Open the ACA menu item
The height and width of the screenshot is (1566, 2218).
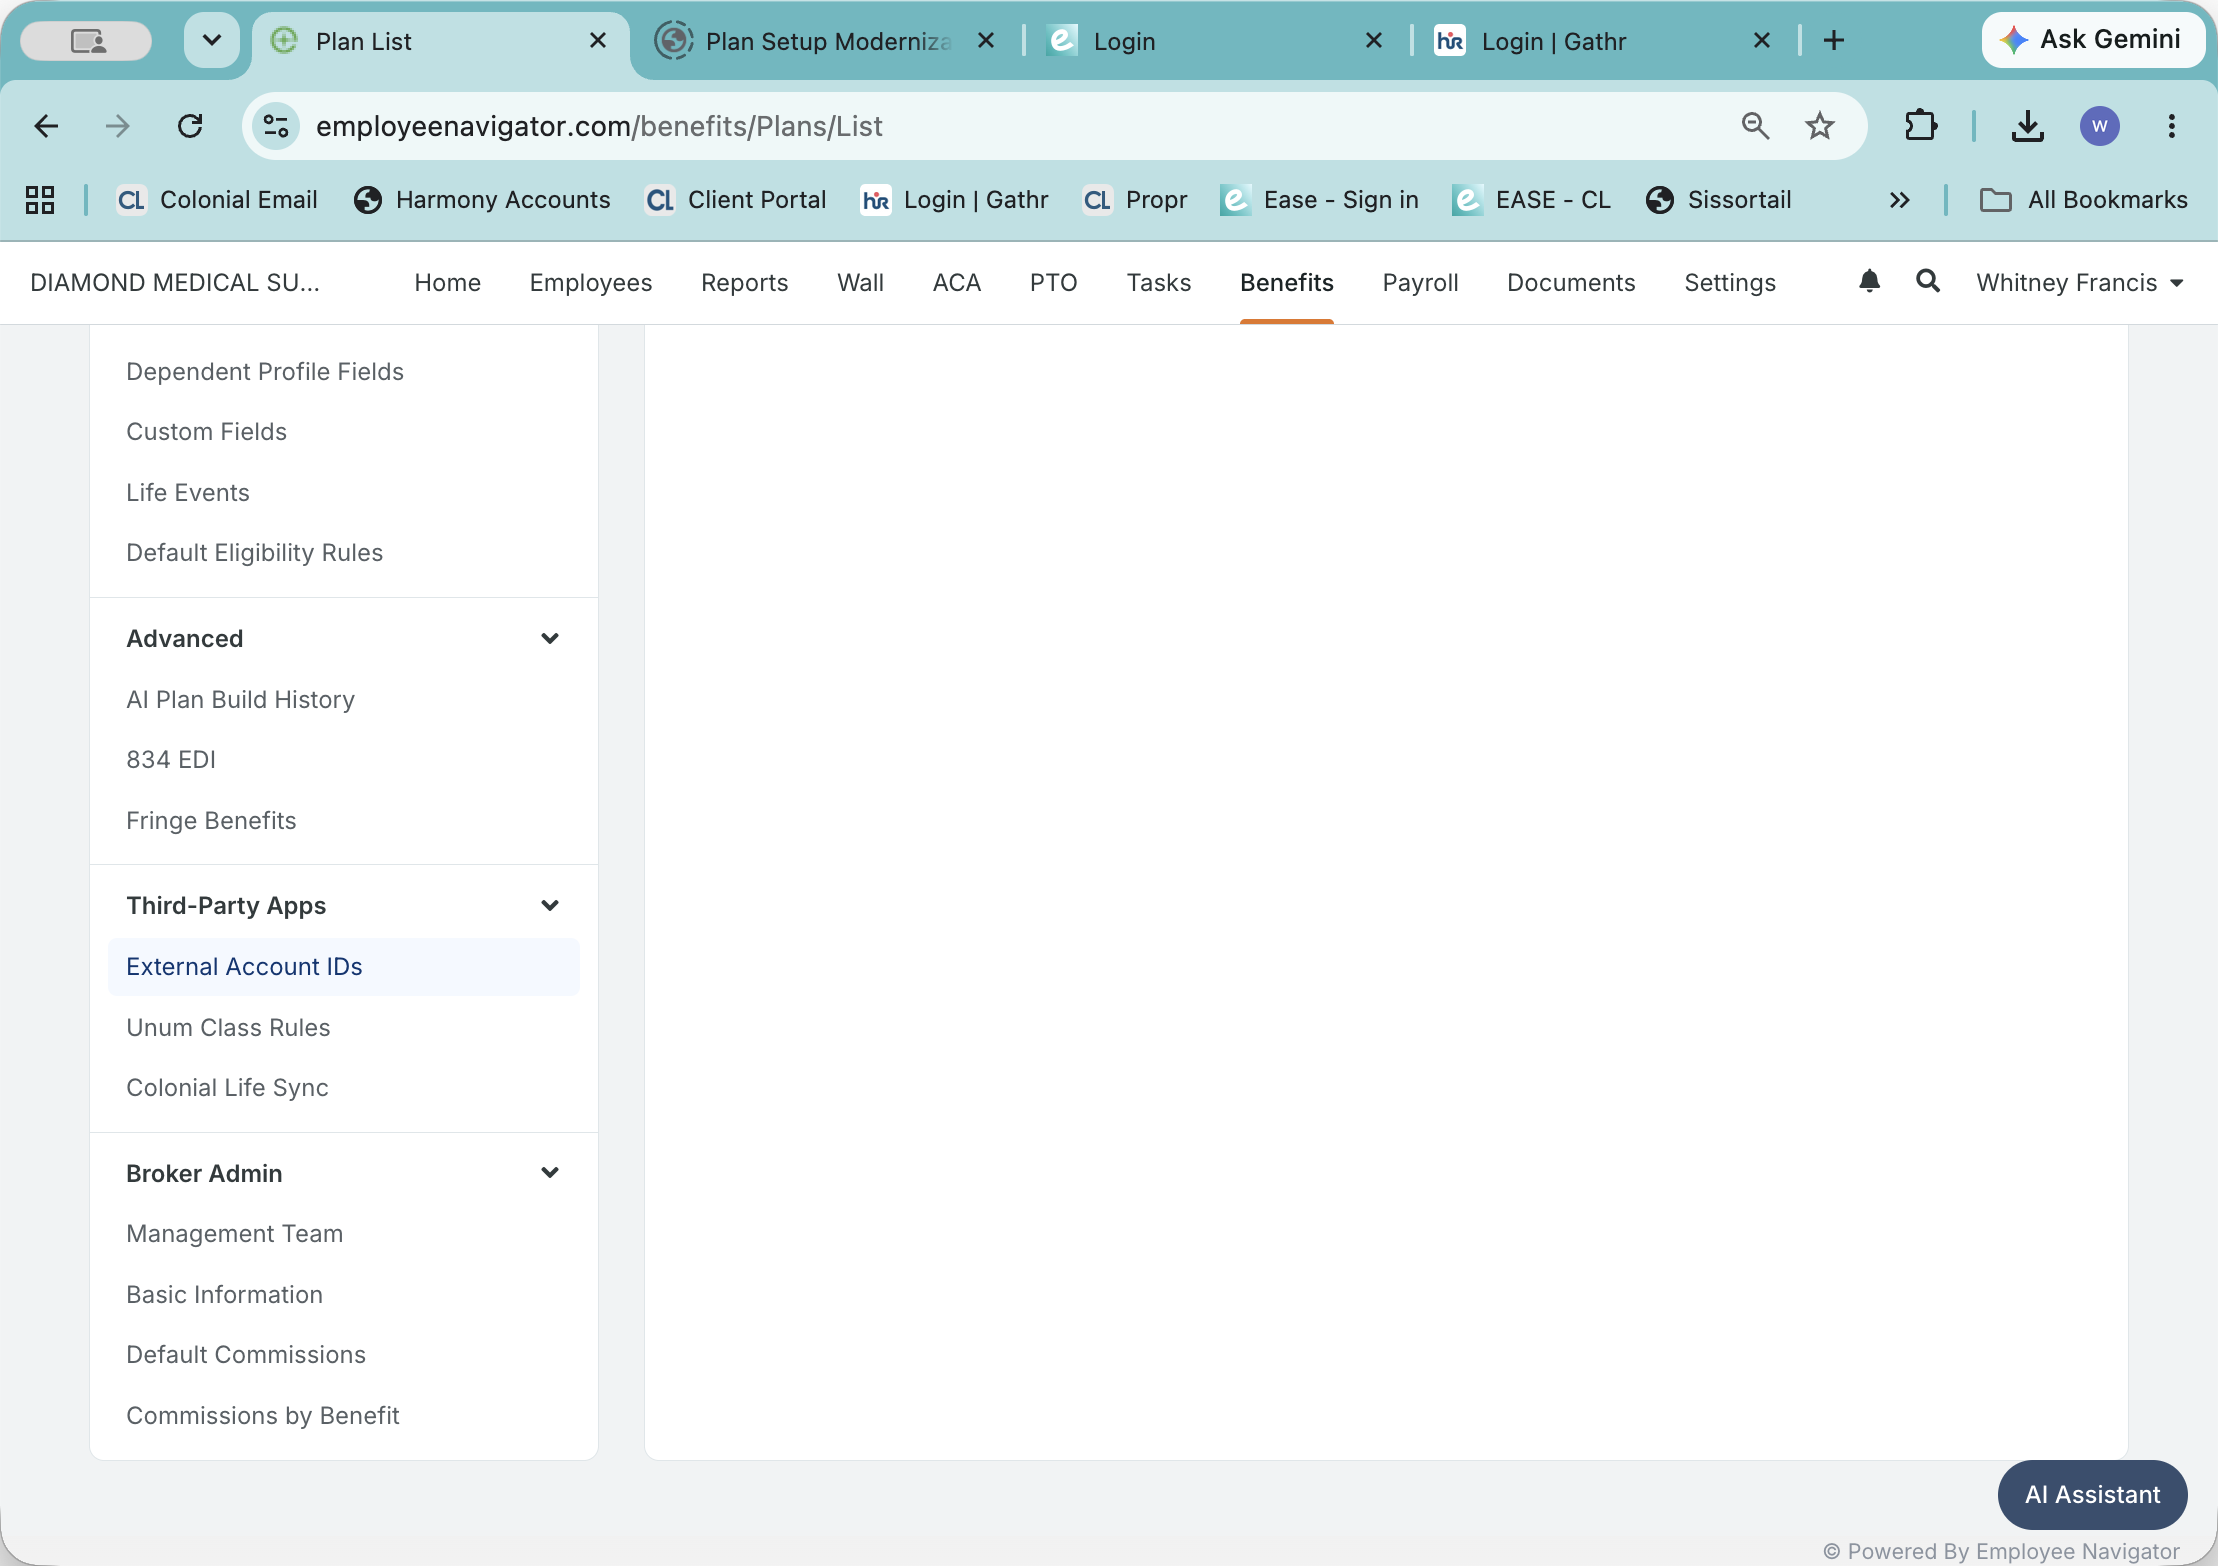tap(956, 283)
